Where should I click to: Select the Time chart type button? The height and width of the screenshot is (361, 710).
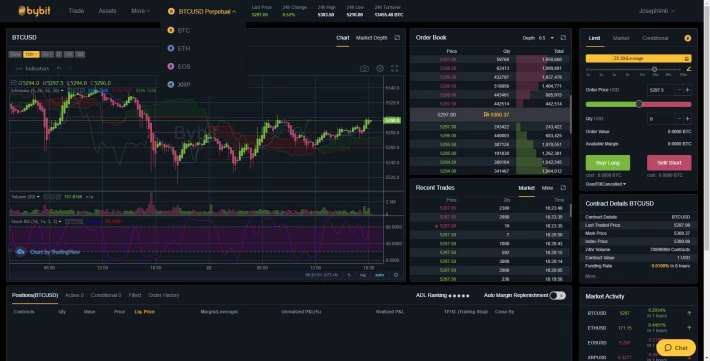pos(15,54)
